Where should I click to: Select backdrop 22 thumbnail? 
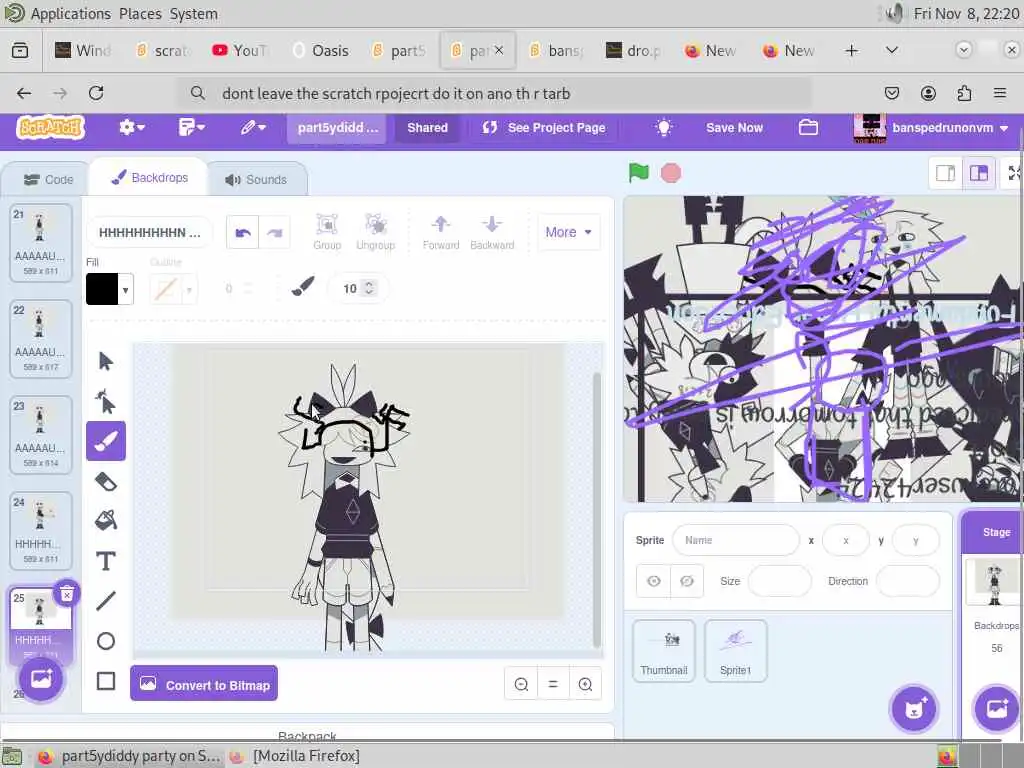[40, 339]
